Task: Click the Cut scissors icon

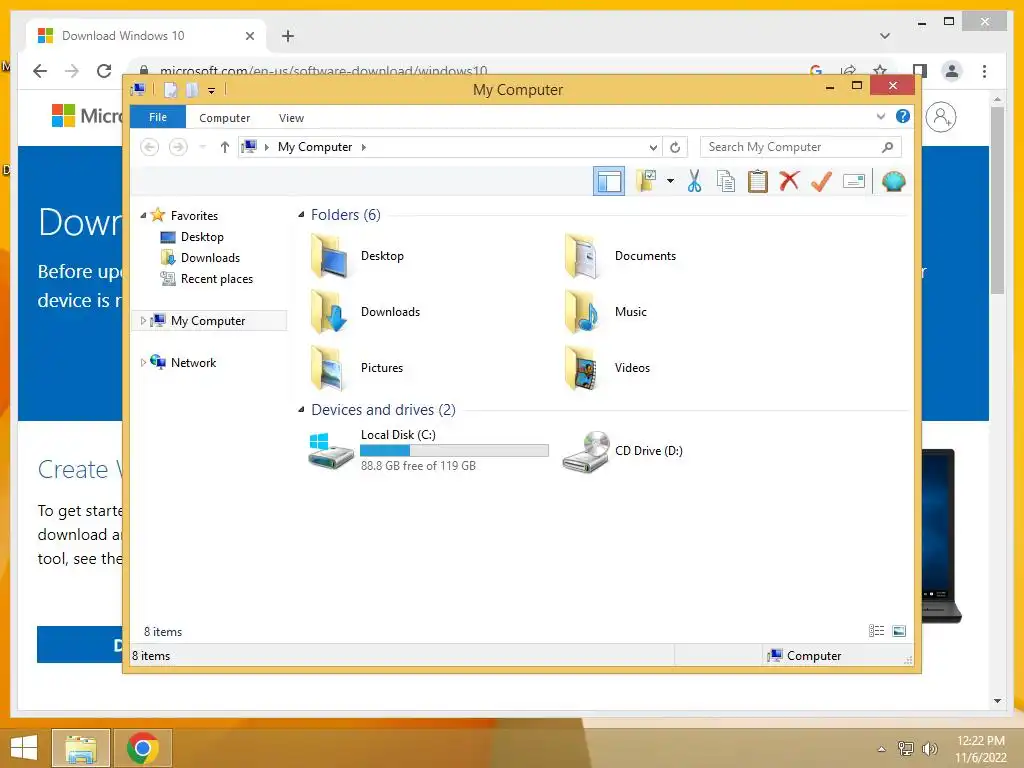Action: point(694,181)
